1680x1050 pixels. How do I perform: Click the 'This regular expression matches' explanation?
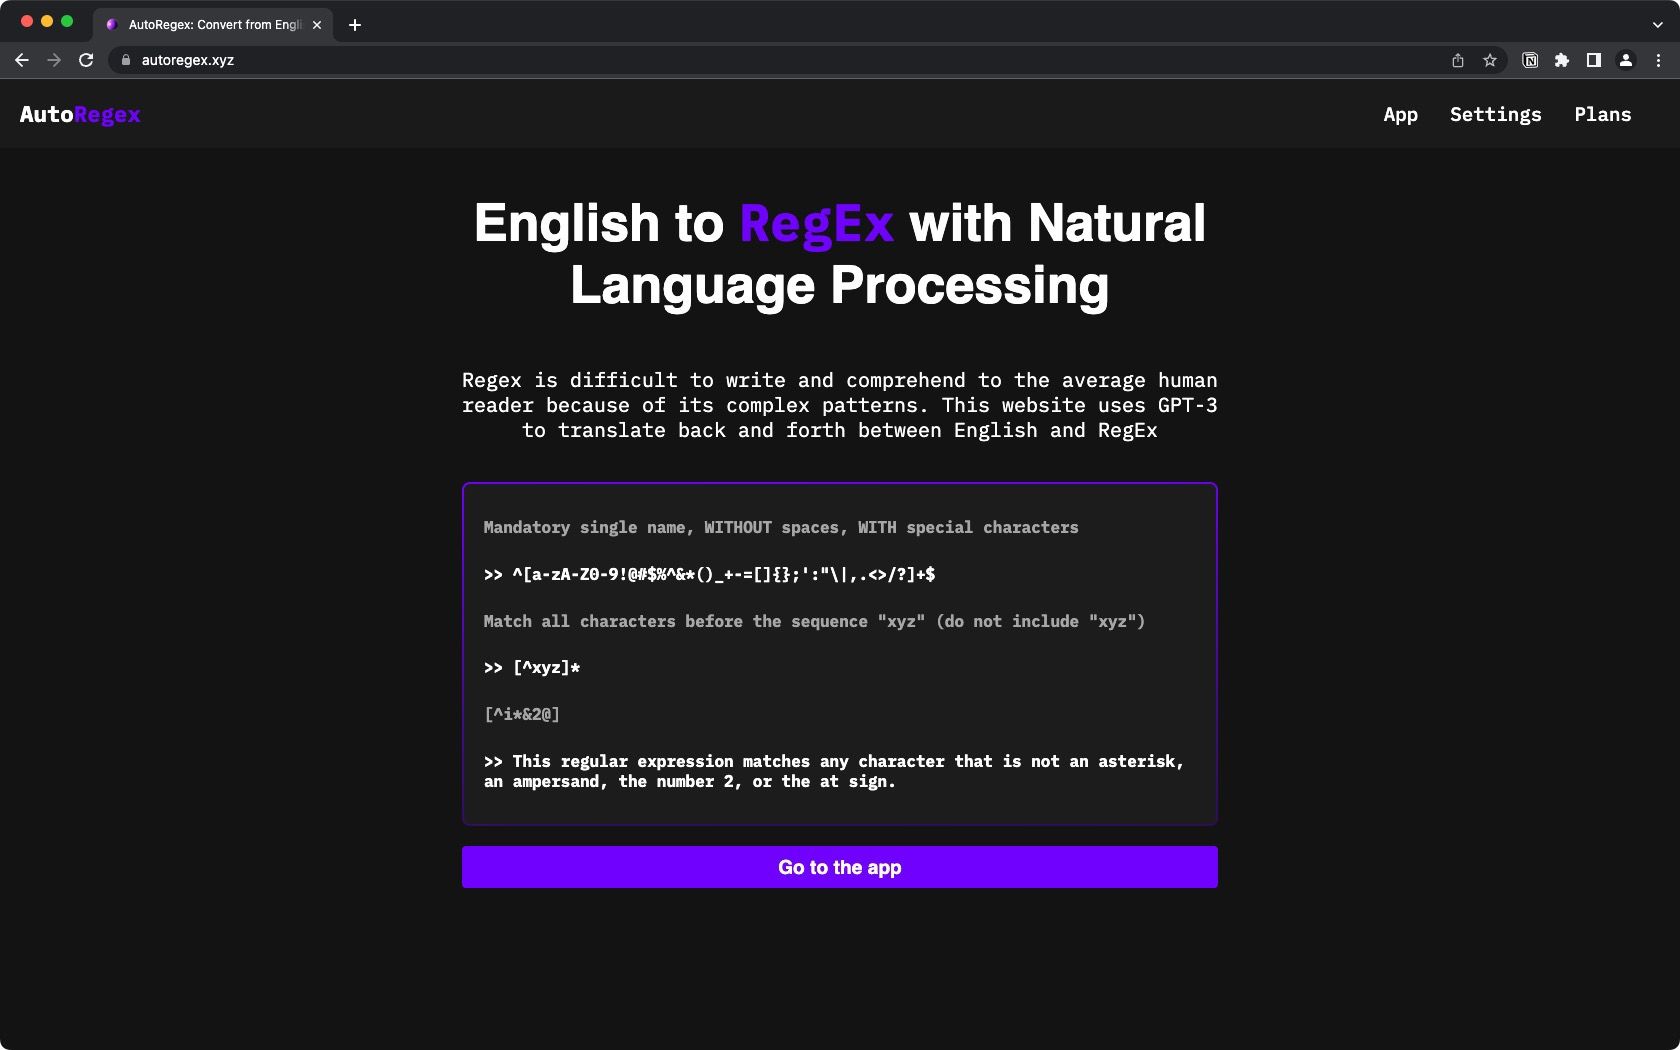tap(834, 771)
